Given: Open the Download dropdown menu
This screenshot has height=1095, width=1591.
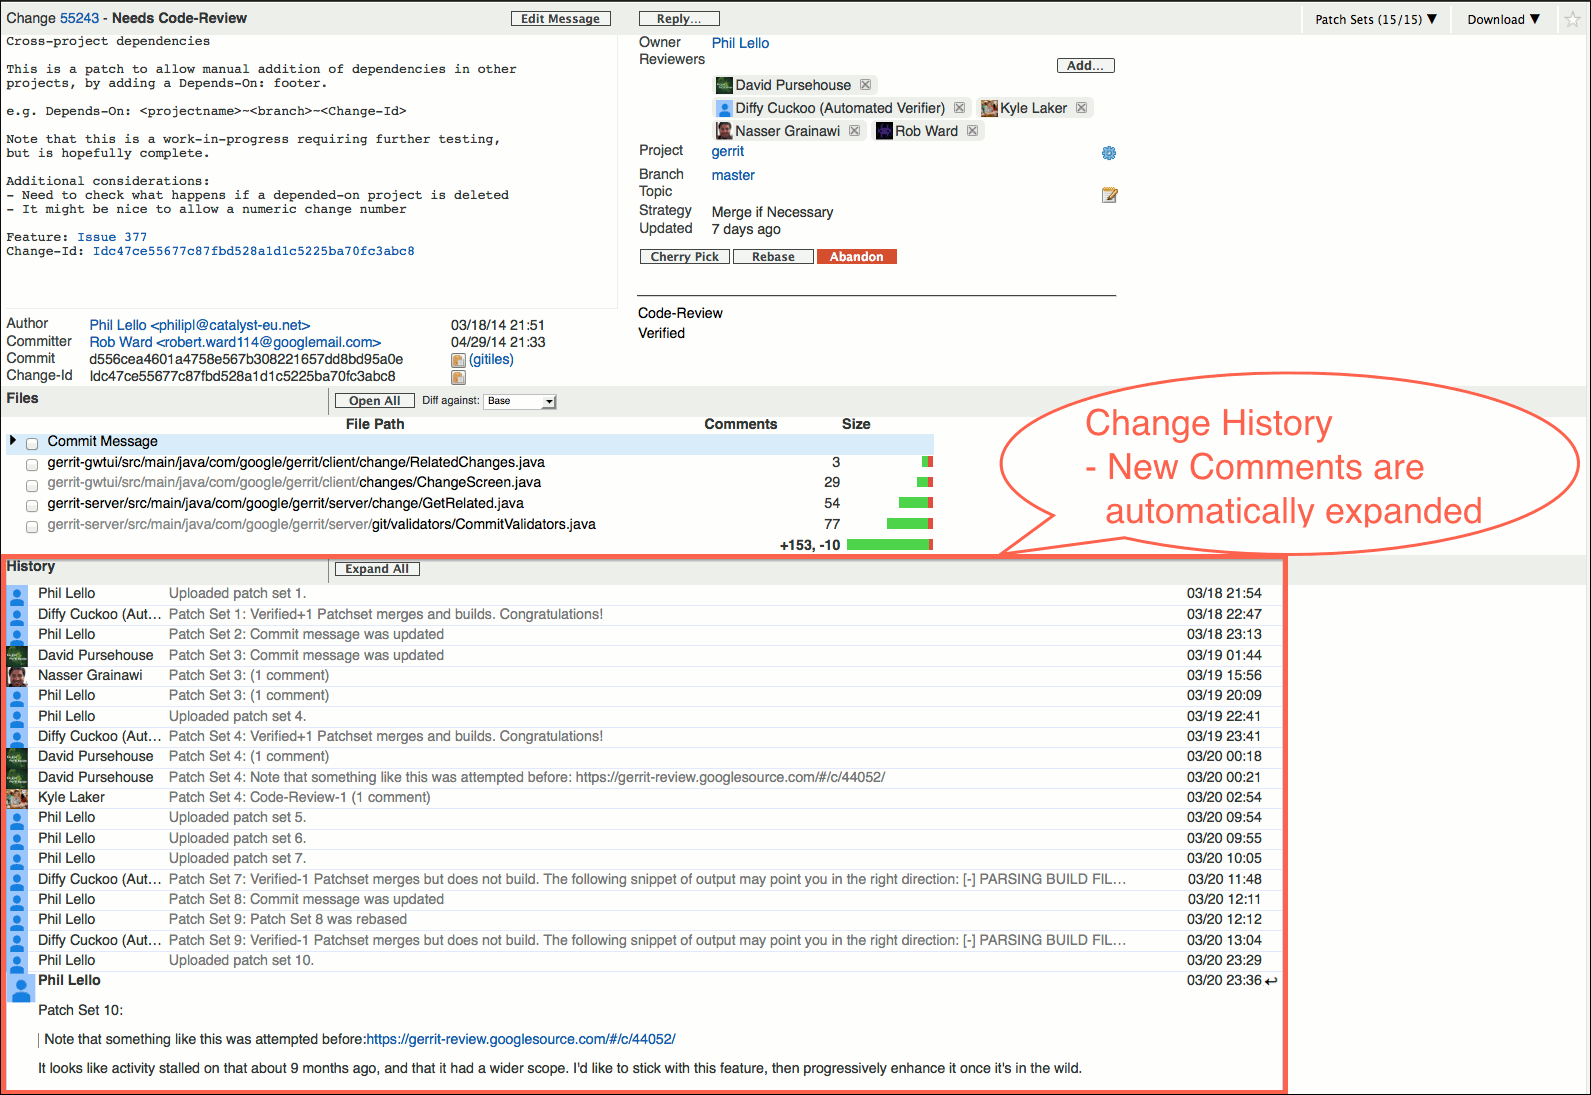Looking at the screenshot, I should pos(1502,19).
